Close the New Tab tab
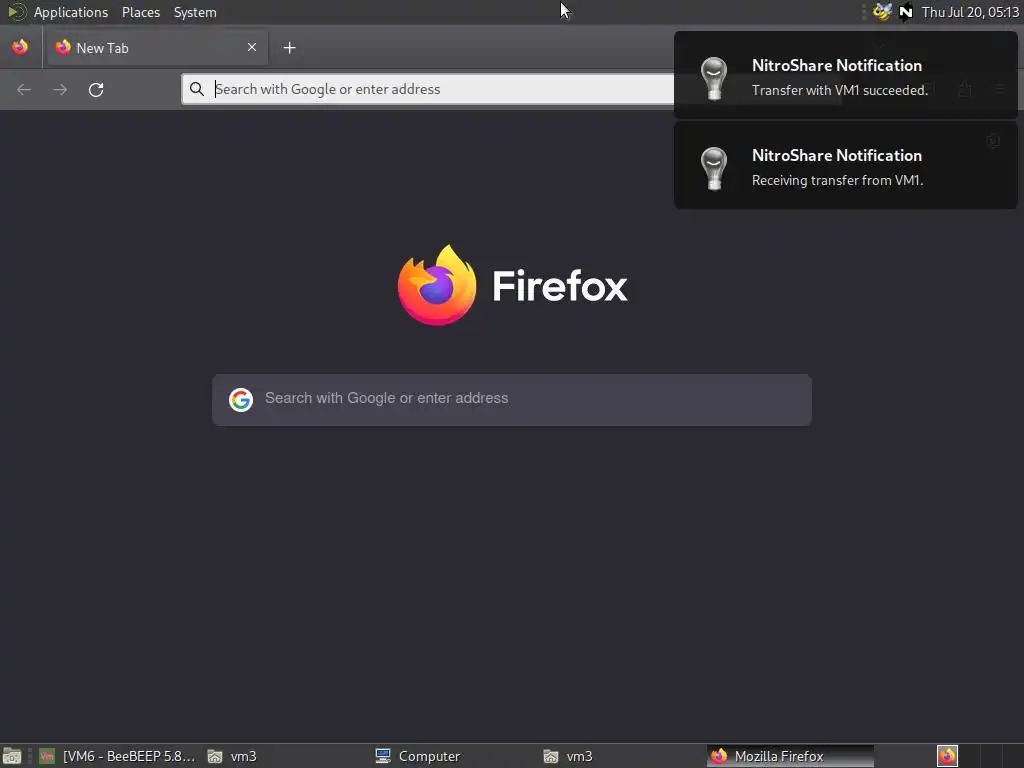The width and height of the screenshot is (1024, 768). pos(252,47)
